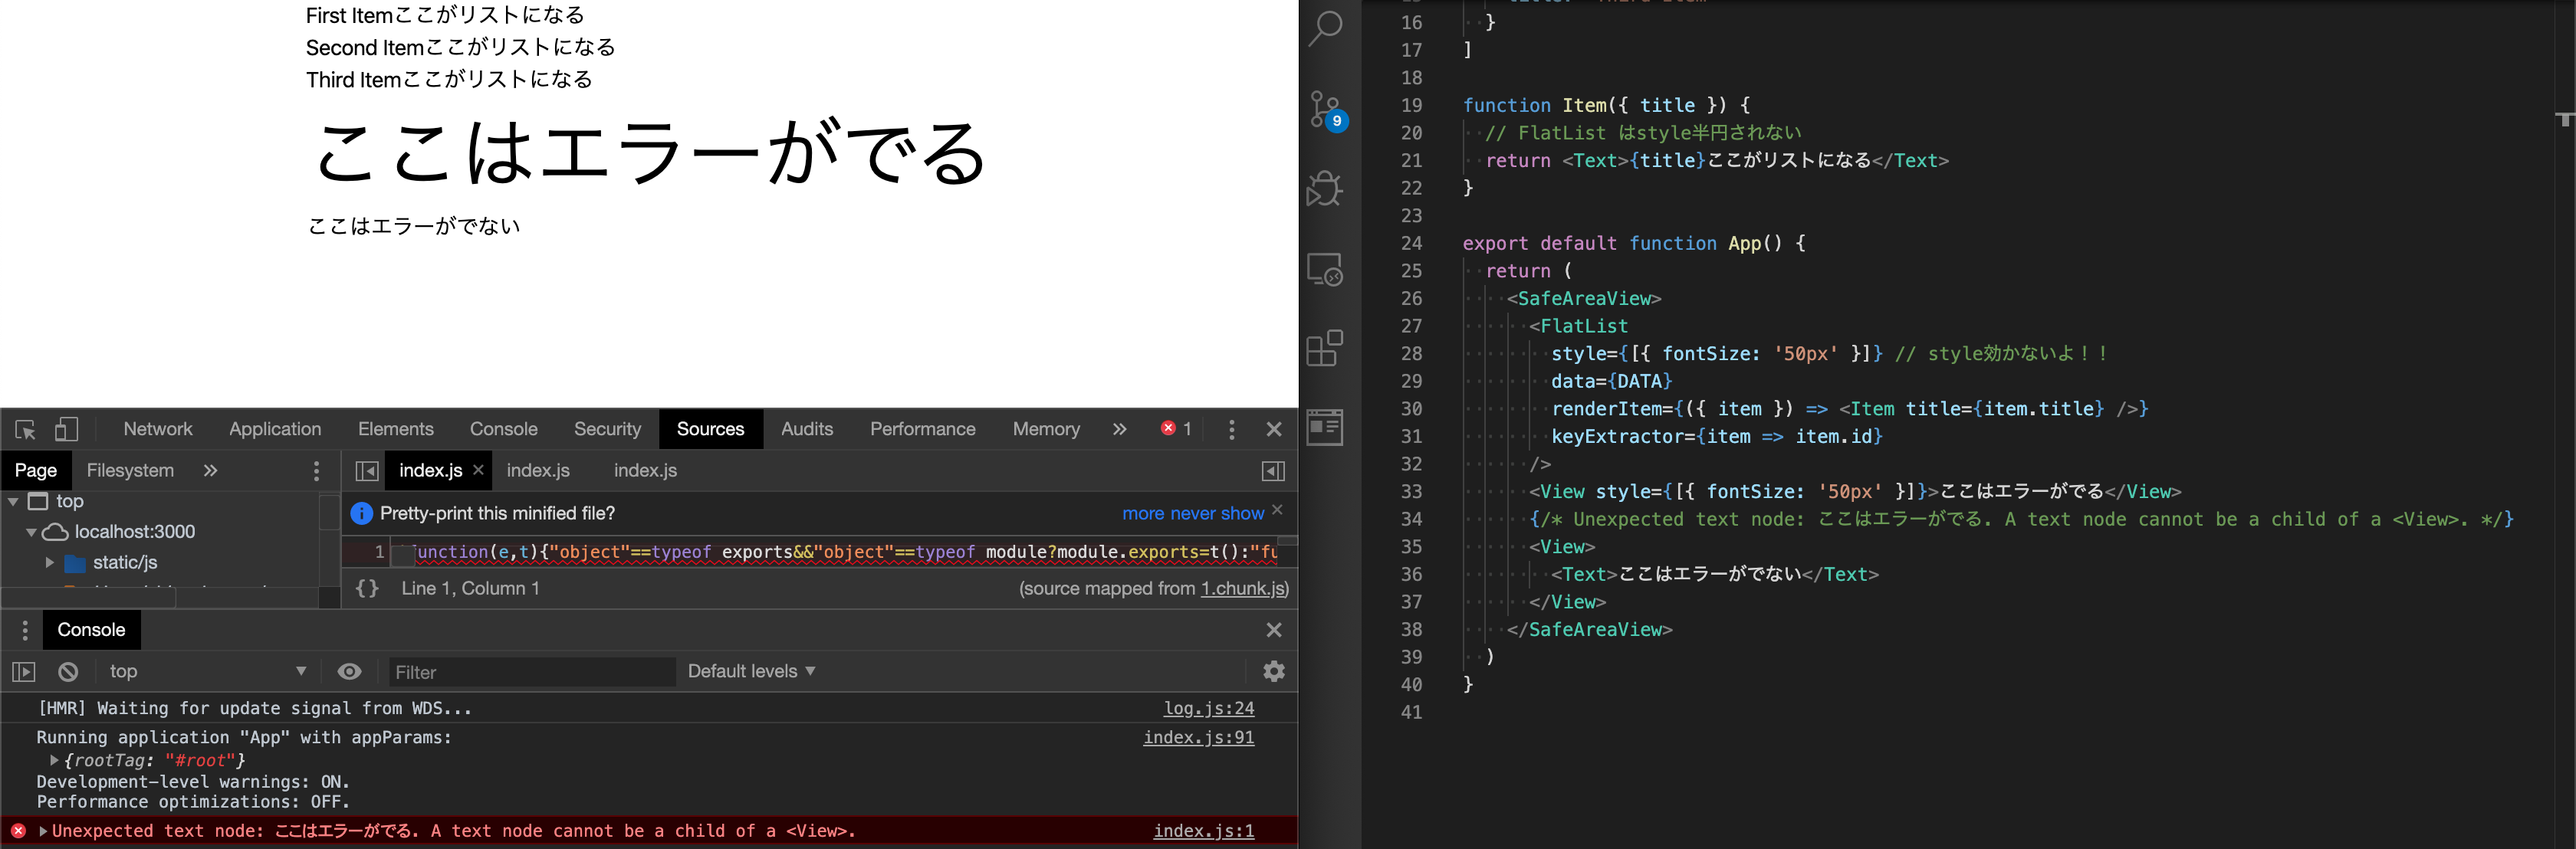Expand the static/js folder
Screen dimensions: 2576x849
[49, 563]
